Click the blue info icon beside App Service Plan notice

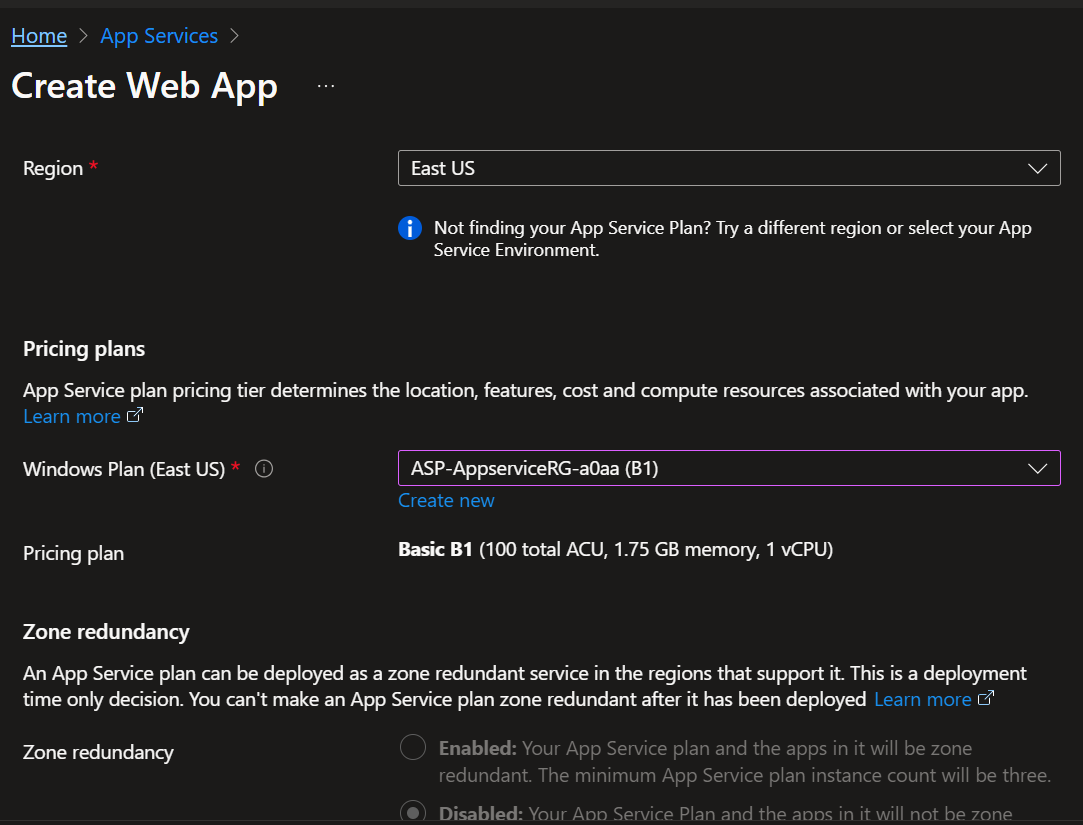tap(410, 228)
